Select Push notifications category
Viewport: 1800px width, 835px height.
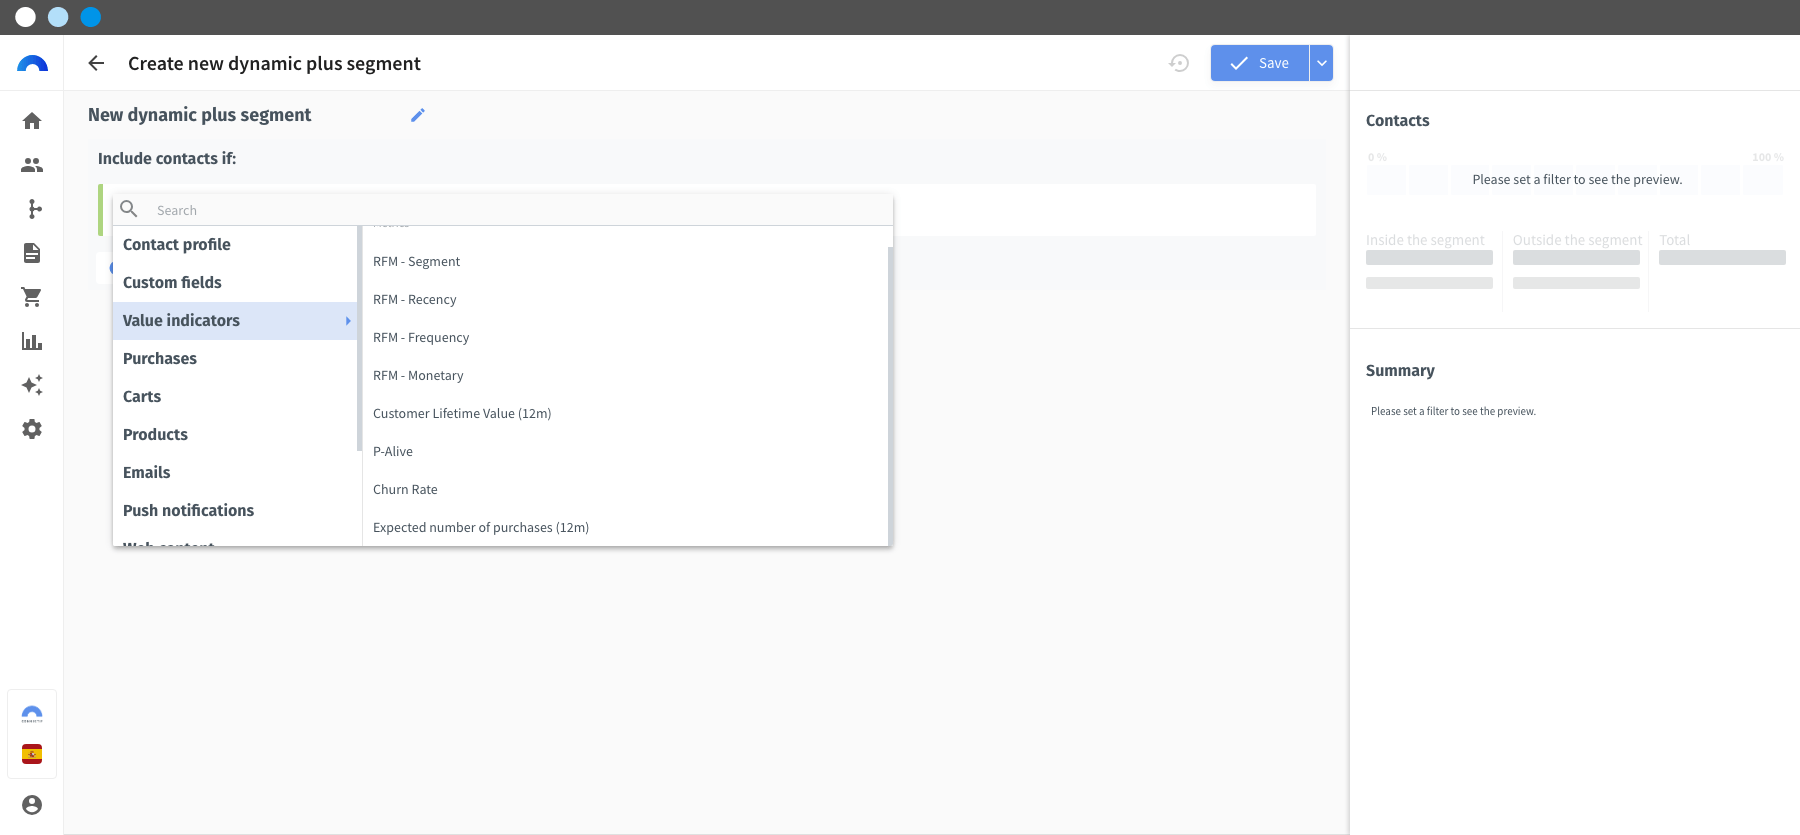click(x=235, y=511)
